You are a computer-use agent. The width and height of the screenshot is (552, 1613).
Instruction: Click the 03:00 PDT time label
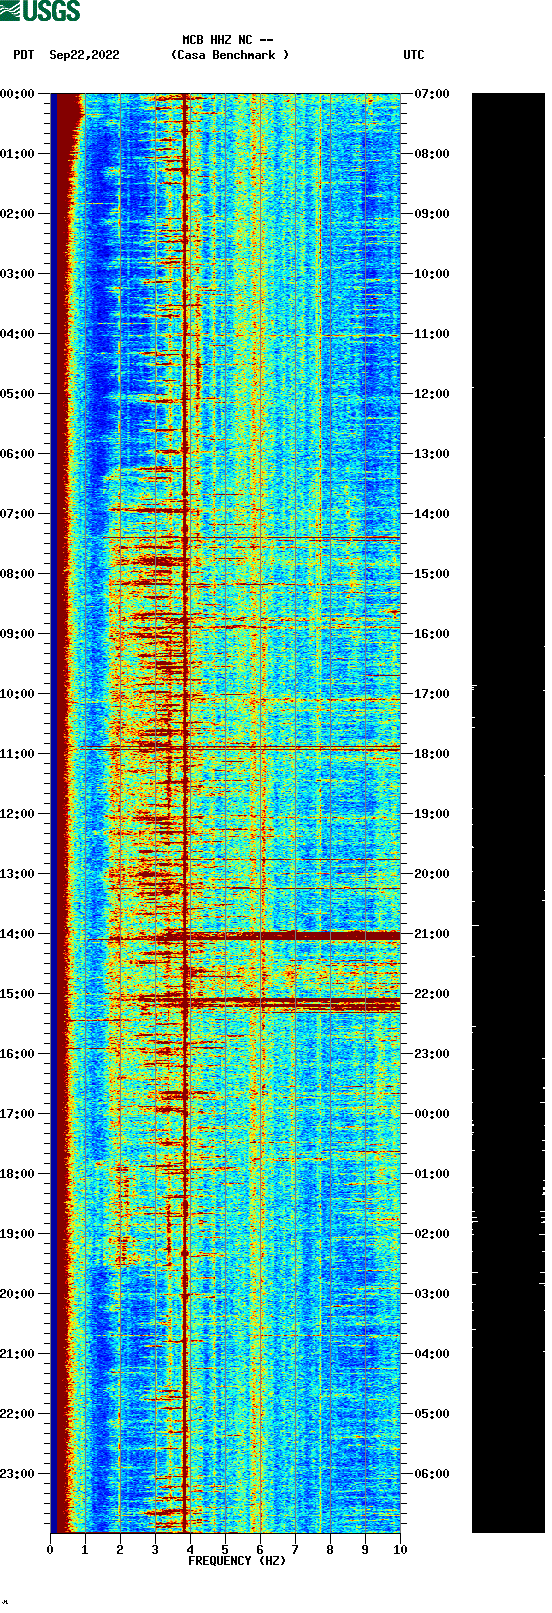18,274
